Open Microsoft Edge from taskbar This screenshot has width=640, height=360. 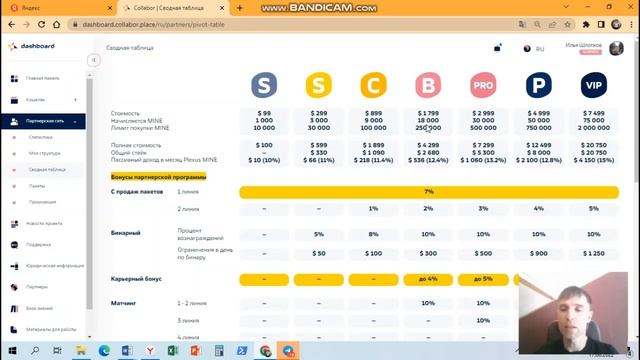[104, 351]
